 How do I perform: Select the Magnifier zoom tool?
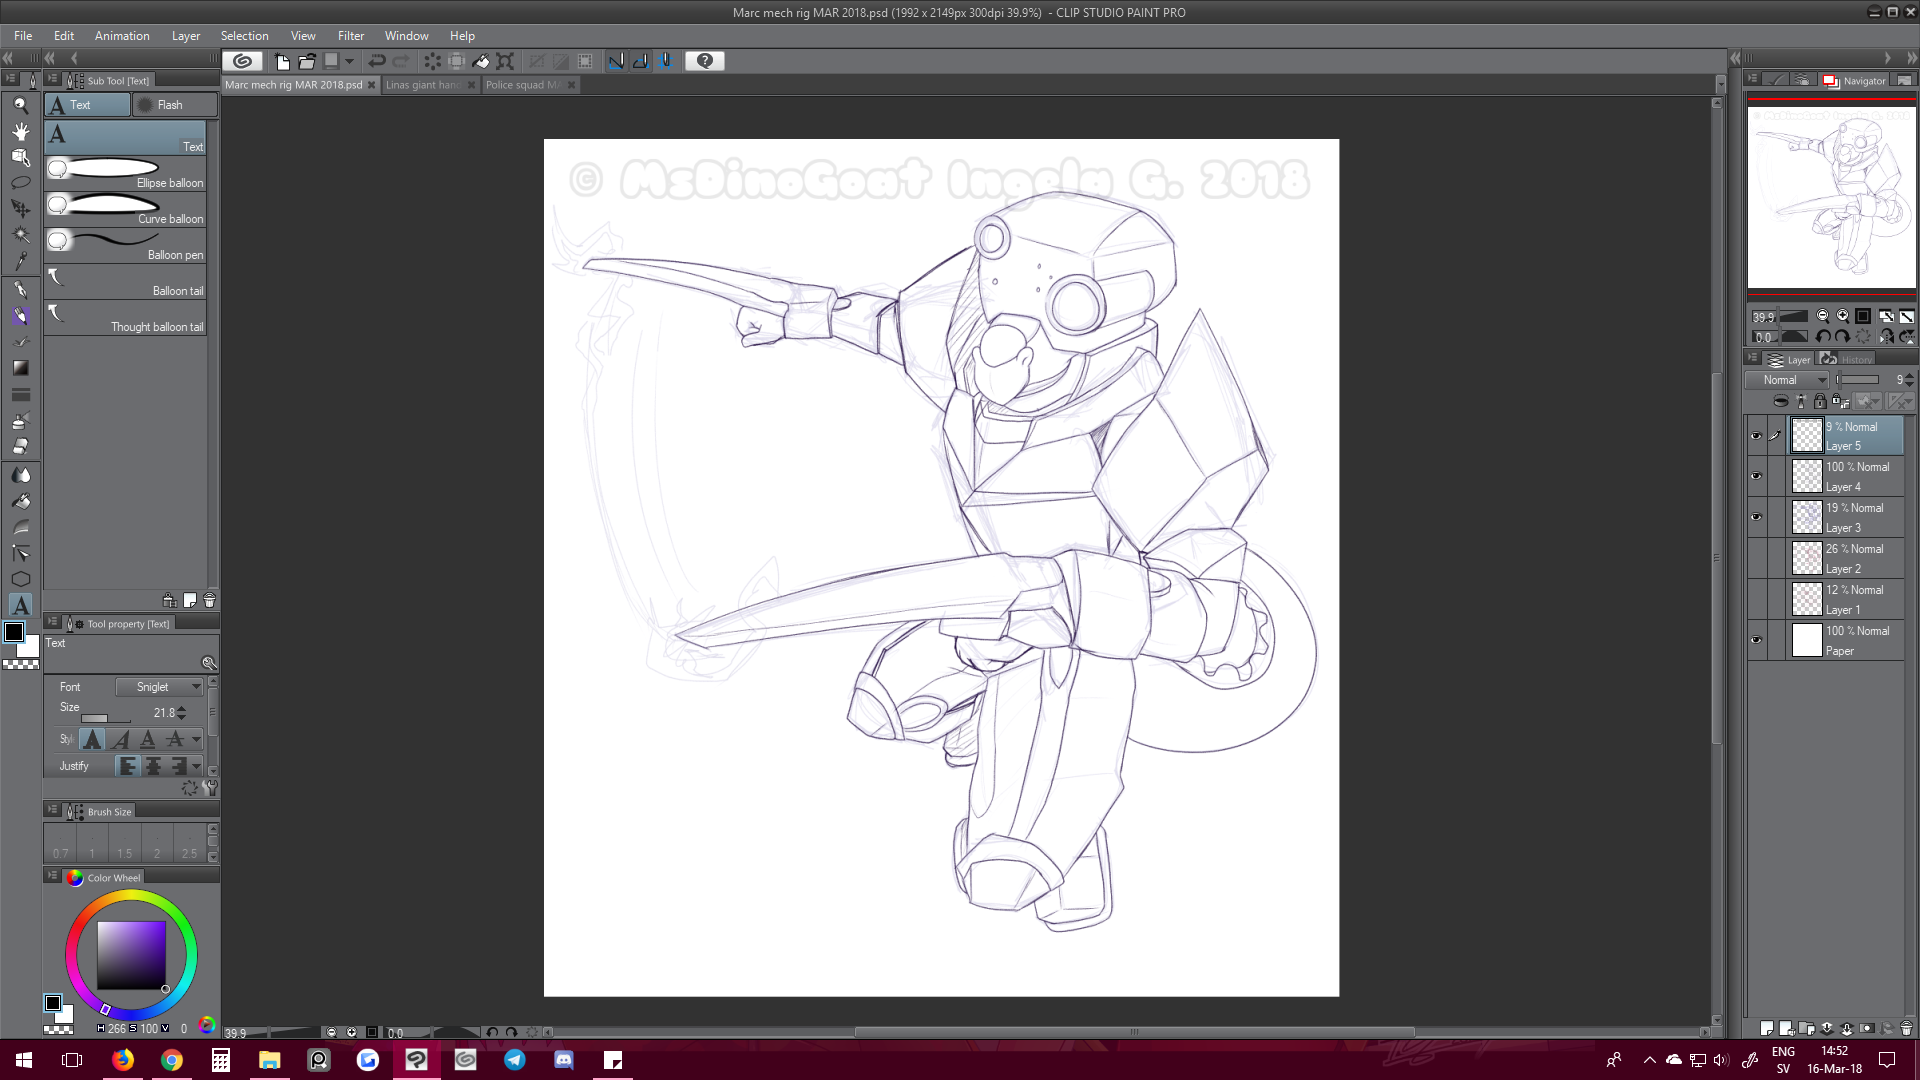[x=20, y=105]
